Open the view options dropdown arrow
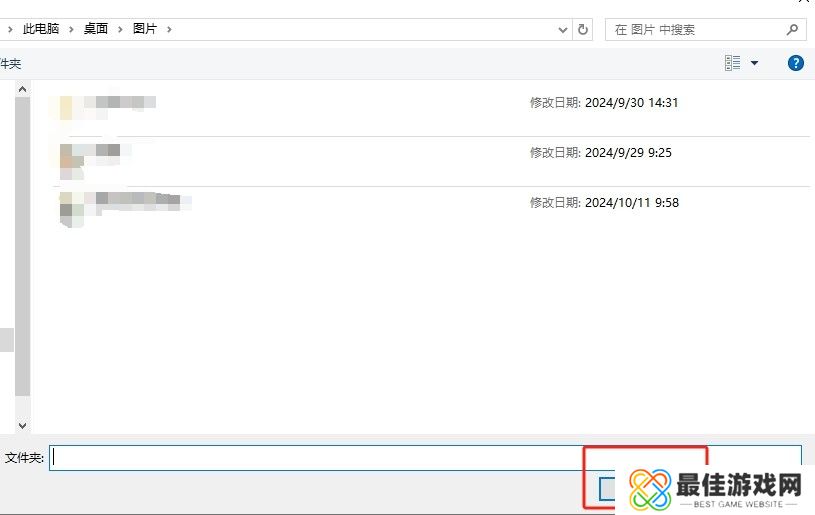The width and height of the screenshot is (815, 515). [x=755, y=63]
